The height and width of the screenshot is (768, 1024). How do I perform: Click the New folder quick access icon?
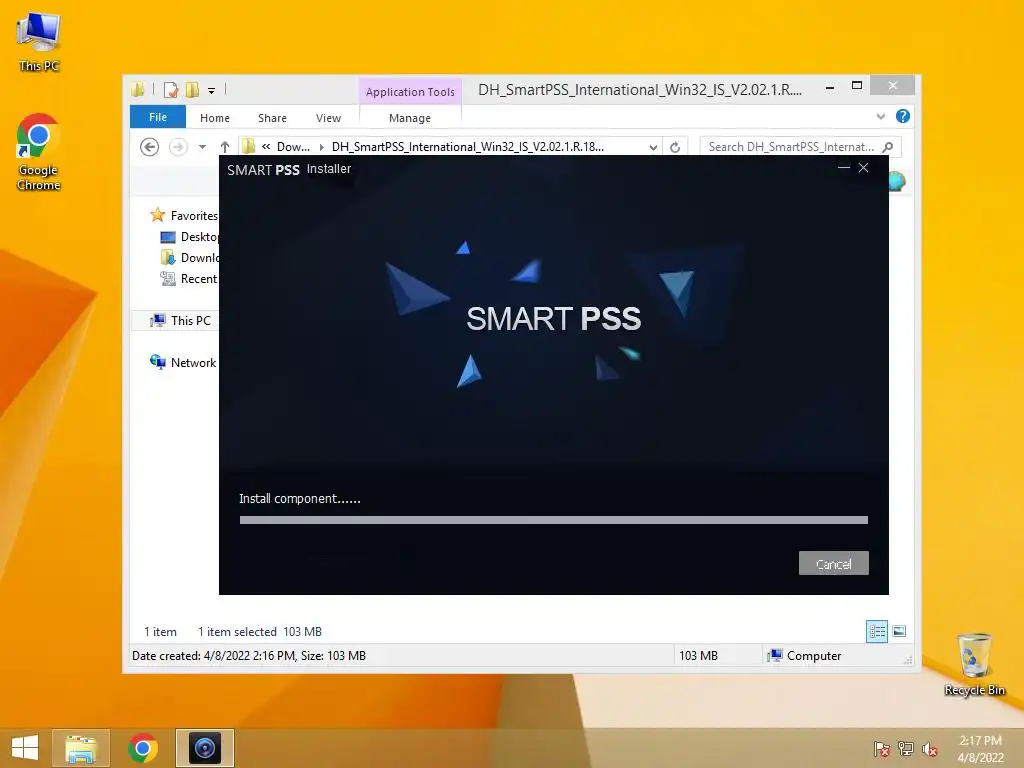point(192,90)
